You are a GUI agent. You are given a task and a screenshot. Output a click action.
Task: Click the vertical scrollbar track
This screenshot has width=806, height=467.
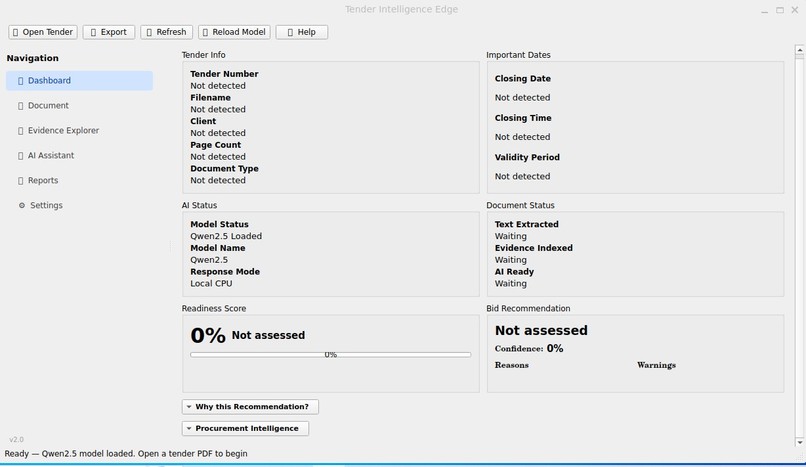pos(799,246)
